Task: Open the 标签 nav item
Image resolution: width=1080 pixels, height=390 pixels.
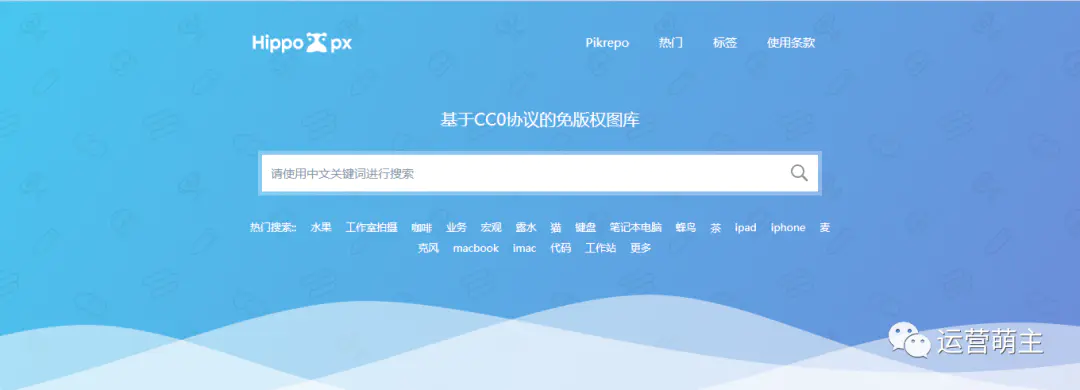Action: pos(725,43)
